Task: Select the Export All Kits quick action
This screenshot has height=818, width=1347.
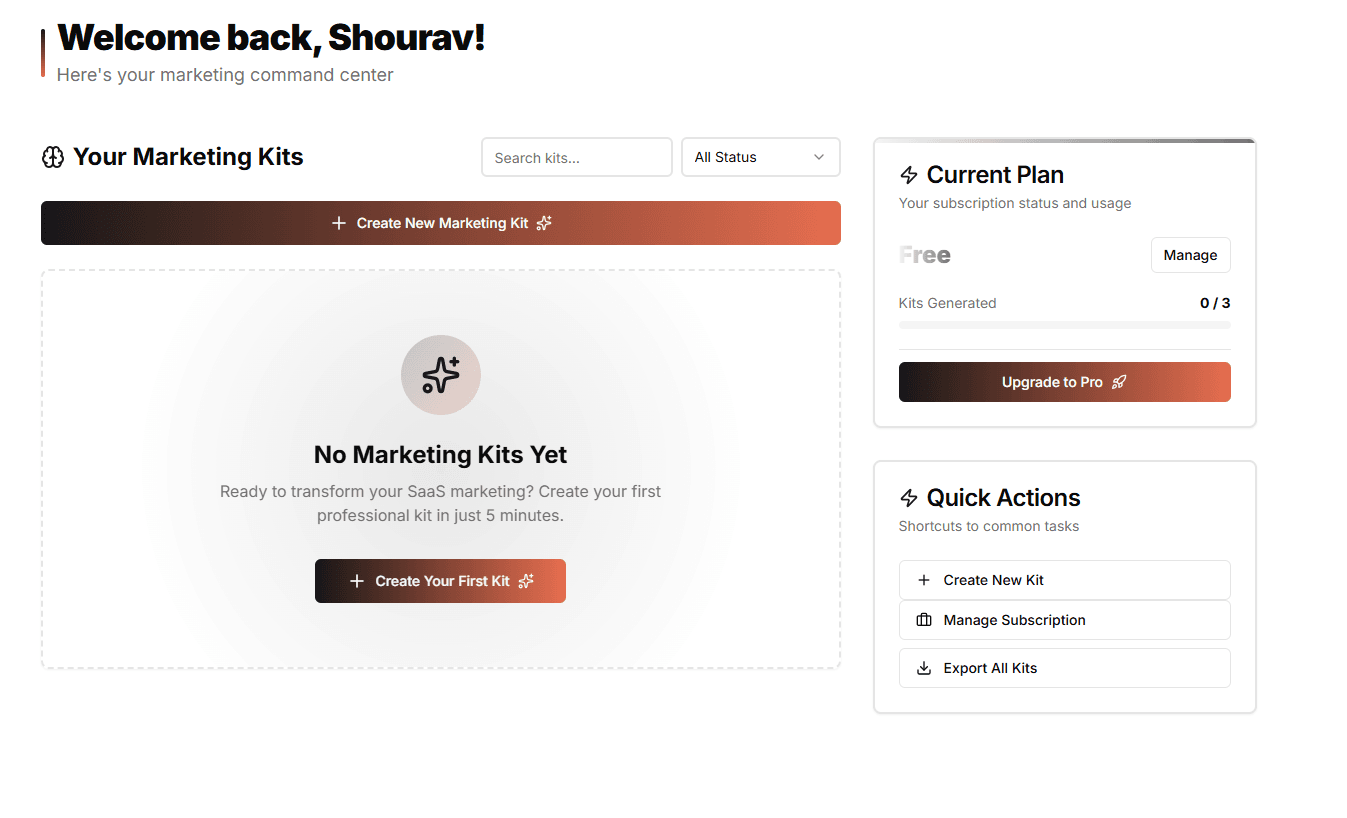Action: coord(1064,668)
